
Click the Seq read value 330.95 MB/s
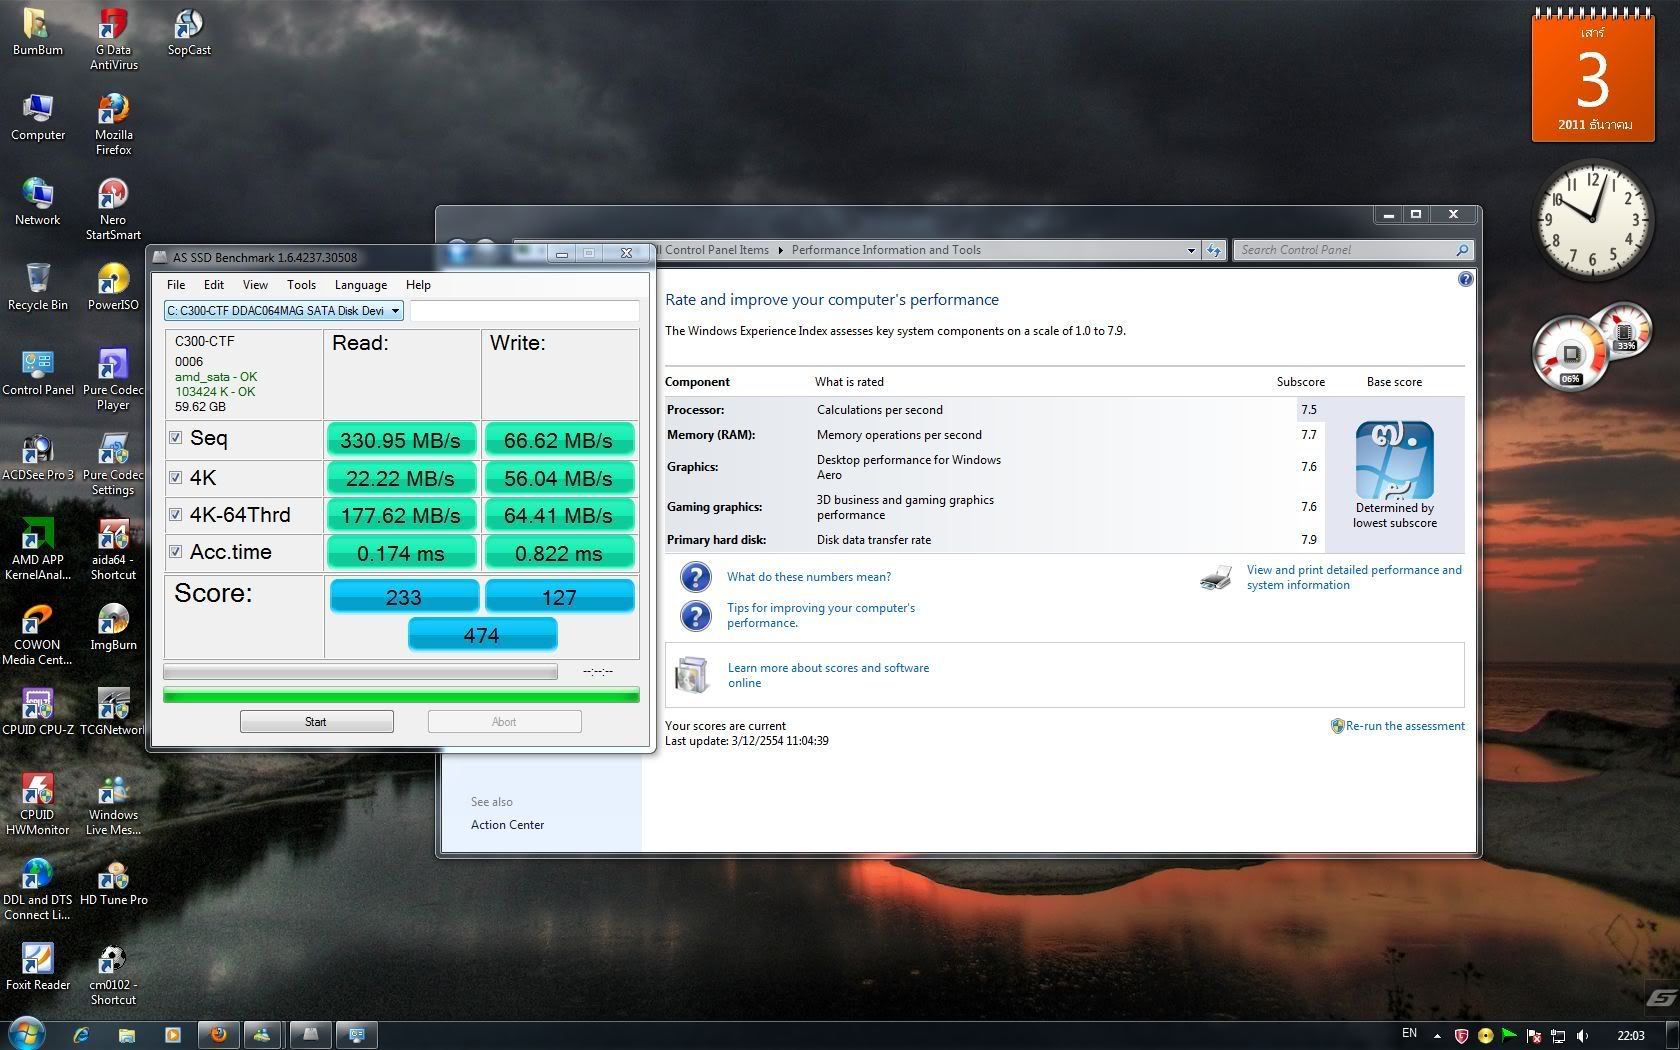[401, 440]
